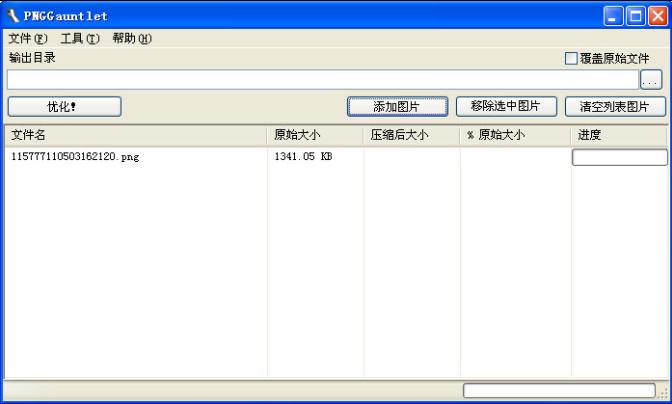672x404 pixels.
Task: Maximize the PNGGauntlet window
Action: pyautogui.click(x=635, y=15)
